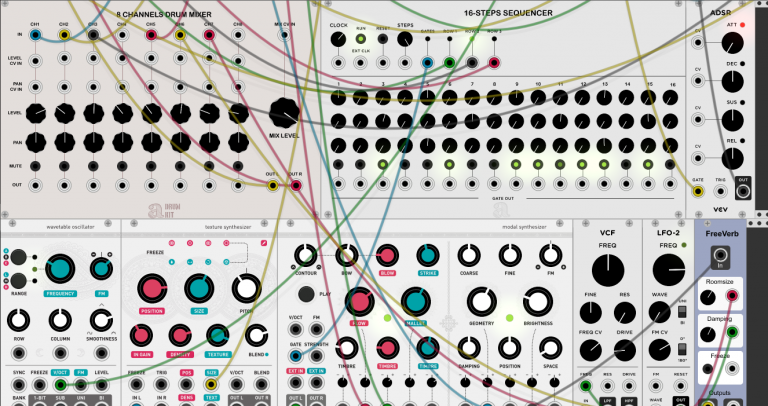Toggle the UNI/BI switch on LFO-2
The image size is (768, 406).
(680, 311)
